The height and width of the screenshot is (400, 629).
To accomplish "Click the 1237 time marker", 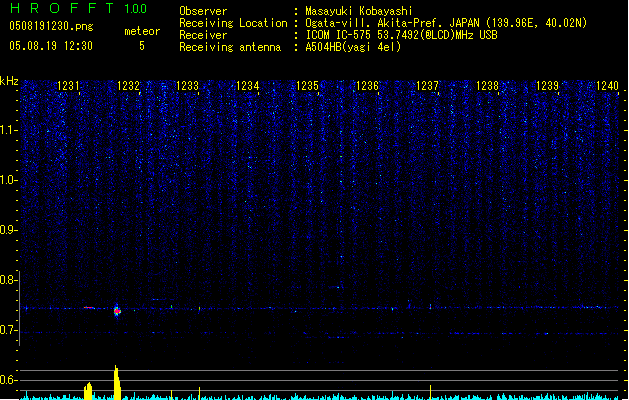I will pos(428,86).
